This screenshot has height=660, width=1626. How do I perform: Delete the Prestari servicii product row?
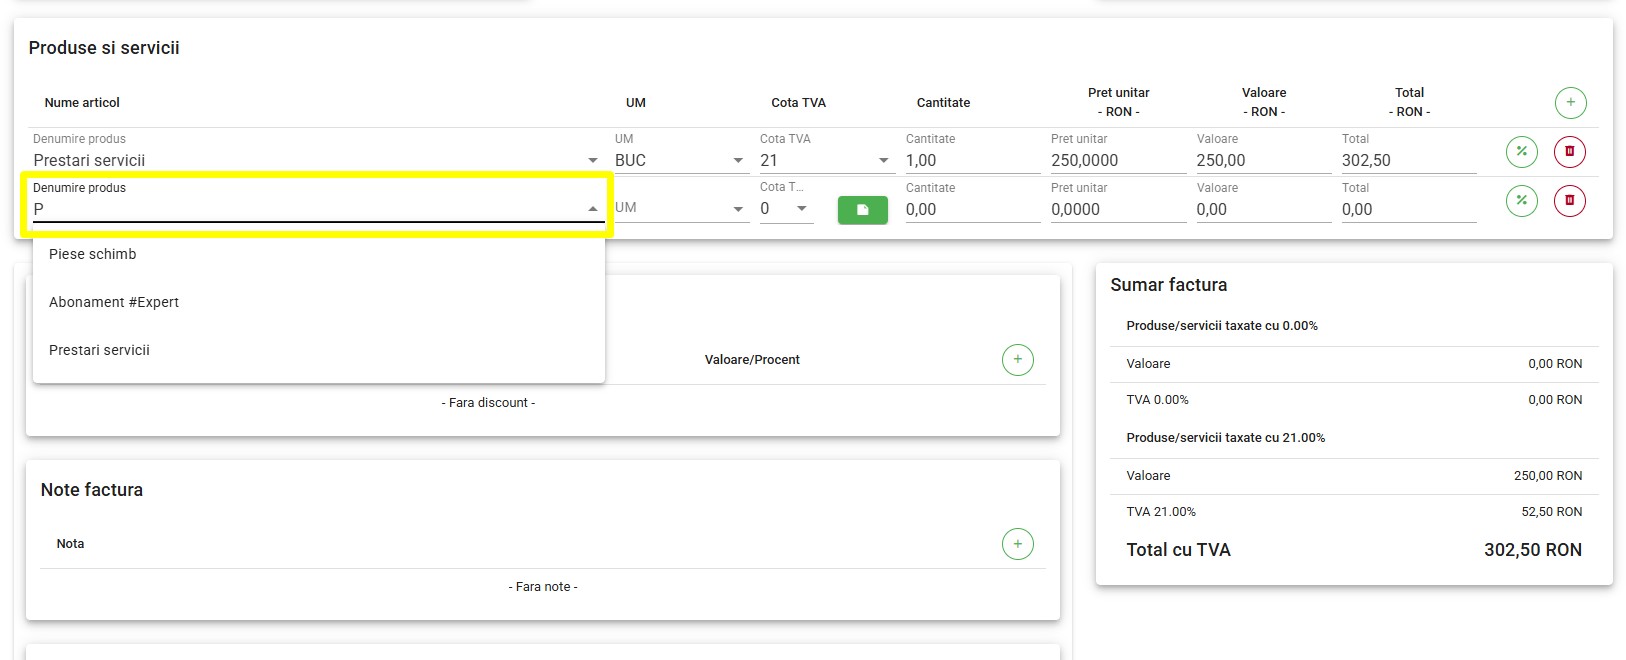point(1569,152)
